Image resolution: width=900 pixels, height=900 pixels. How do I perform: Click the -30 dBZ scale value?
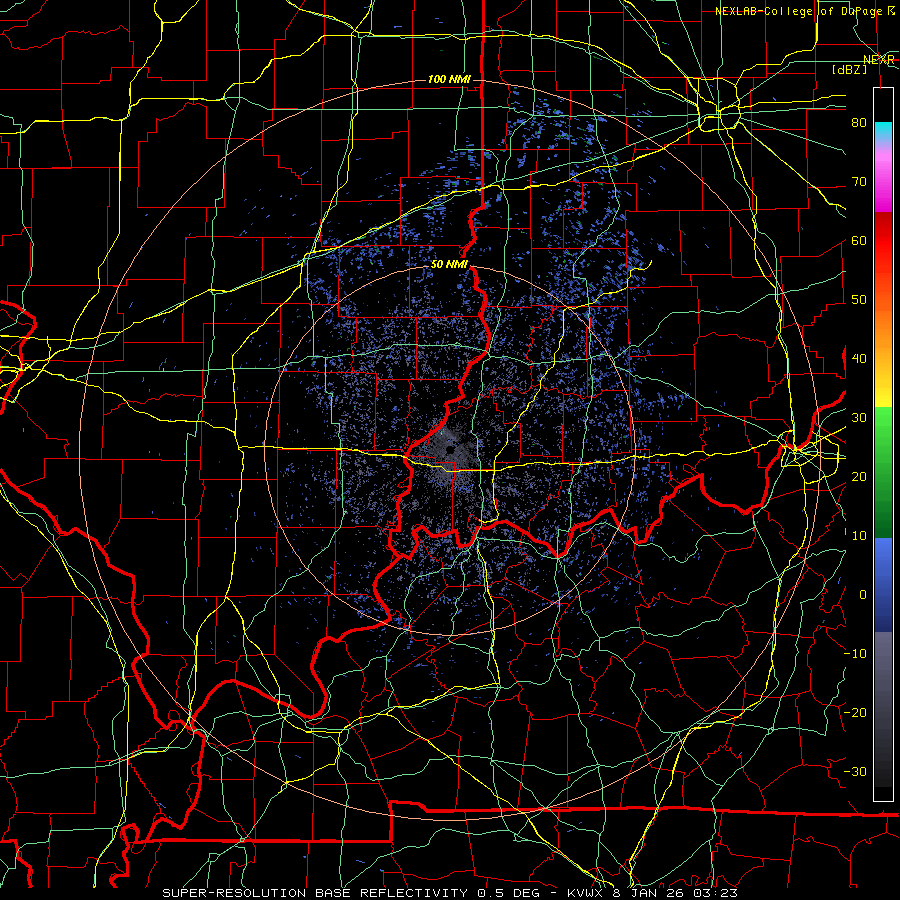coord(855,771)
